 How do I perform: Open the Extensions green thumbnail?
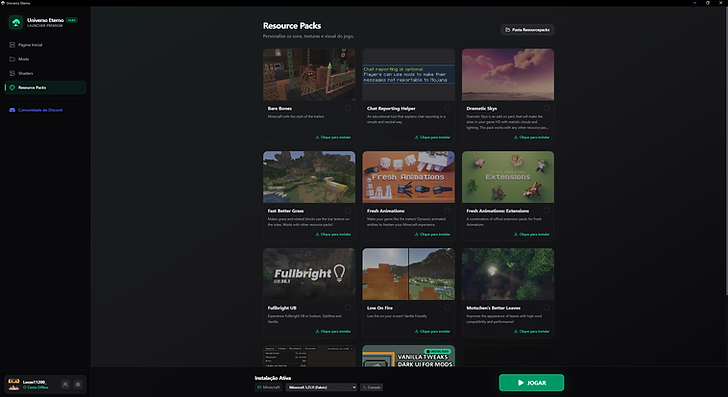coord(508,177)
